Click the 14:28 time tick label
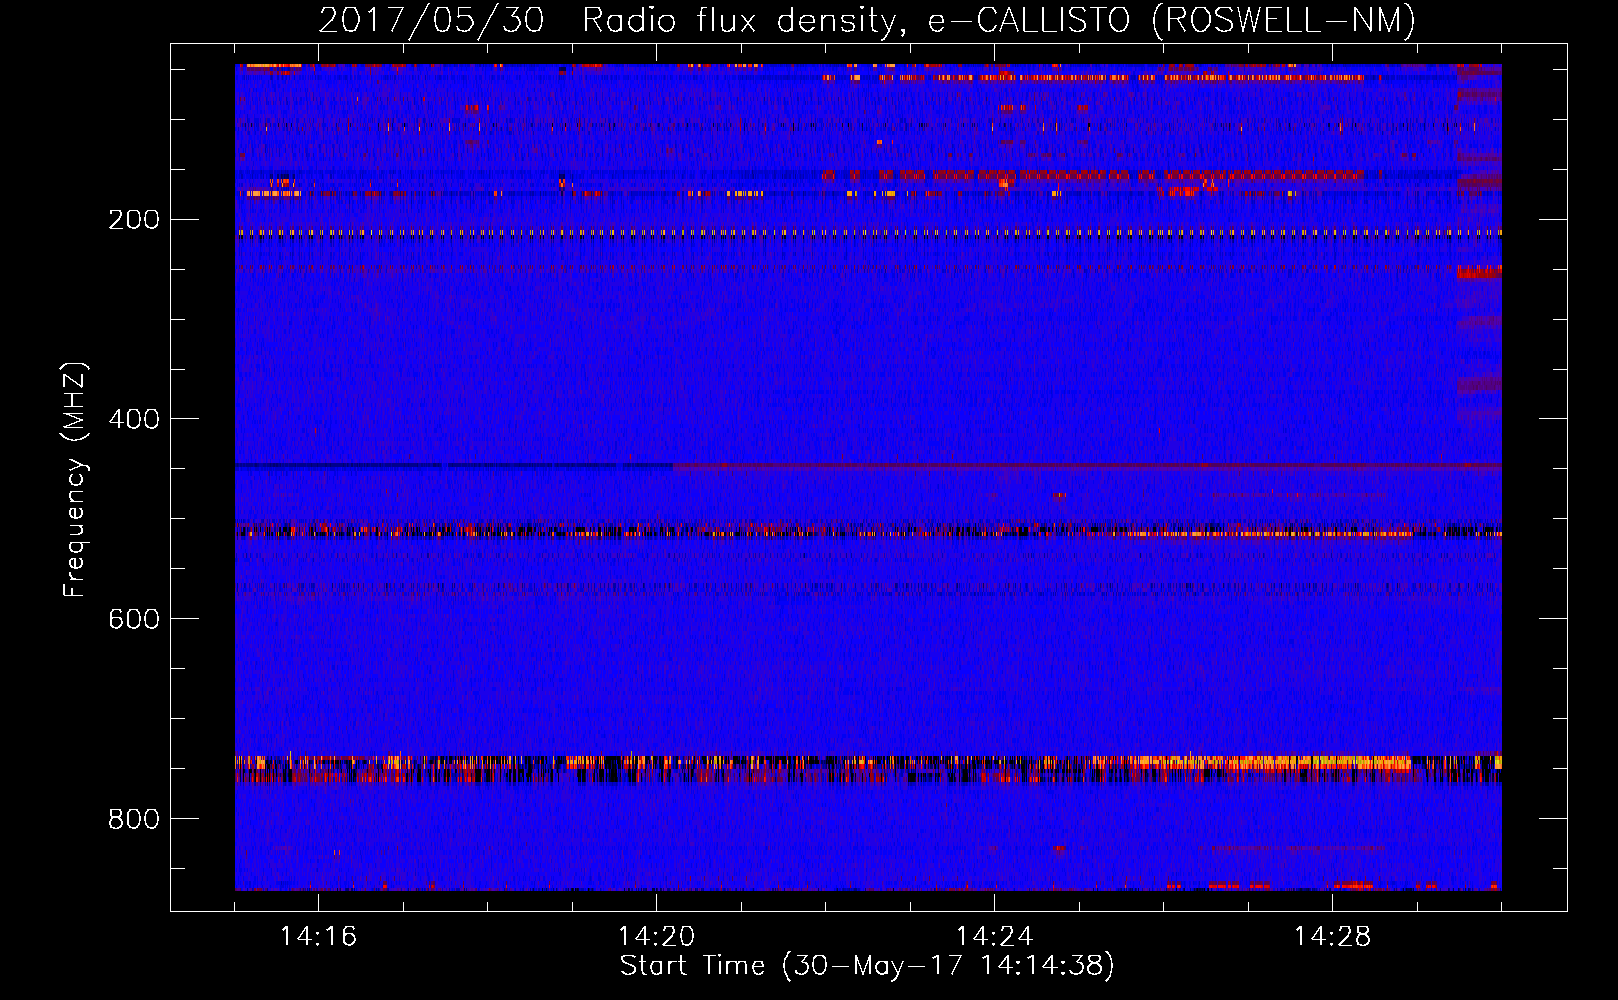1618x1000 pixels. [1332, 937]
